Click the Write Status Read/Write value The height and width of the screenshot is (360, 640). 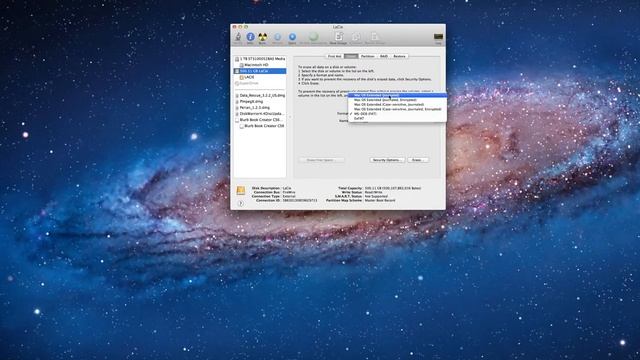tap(373, 192)
